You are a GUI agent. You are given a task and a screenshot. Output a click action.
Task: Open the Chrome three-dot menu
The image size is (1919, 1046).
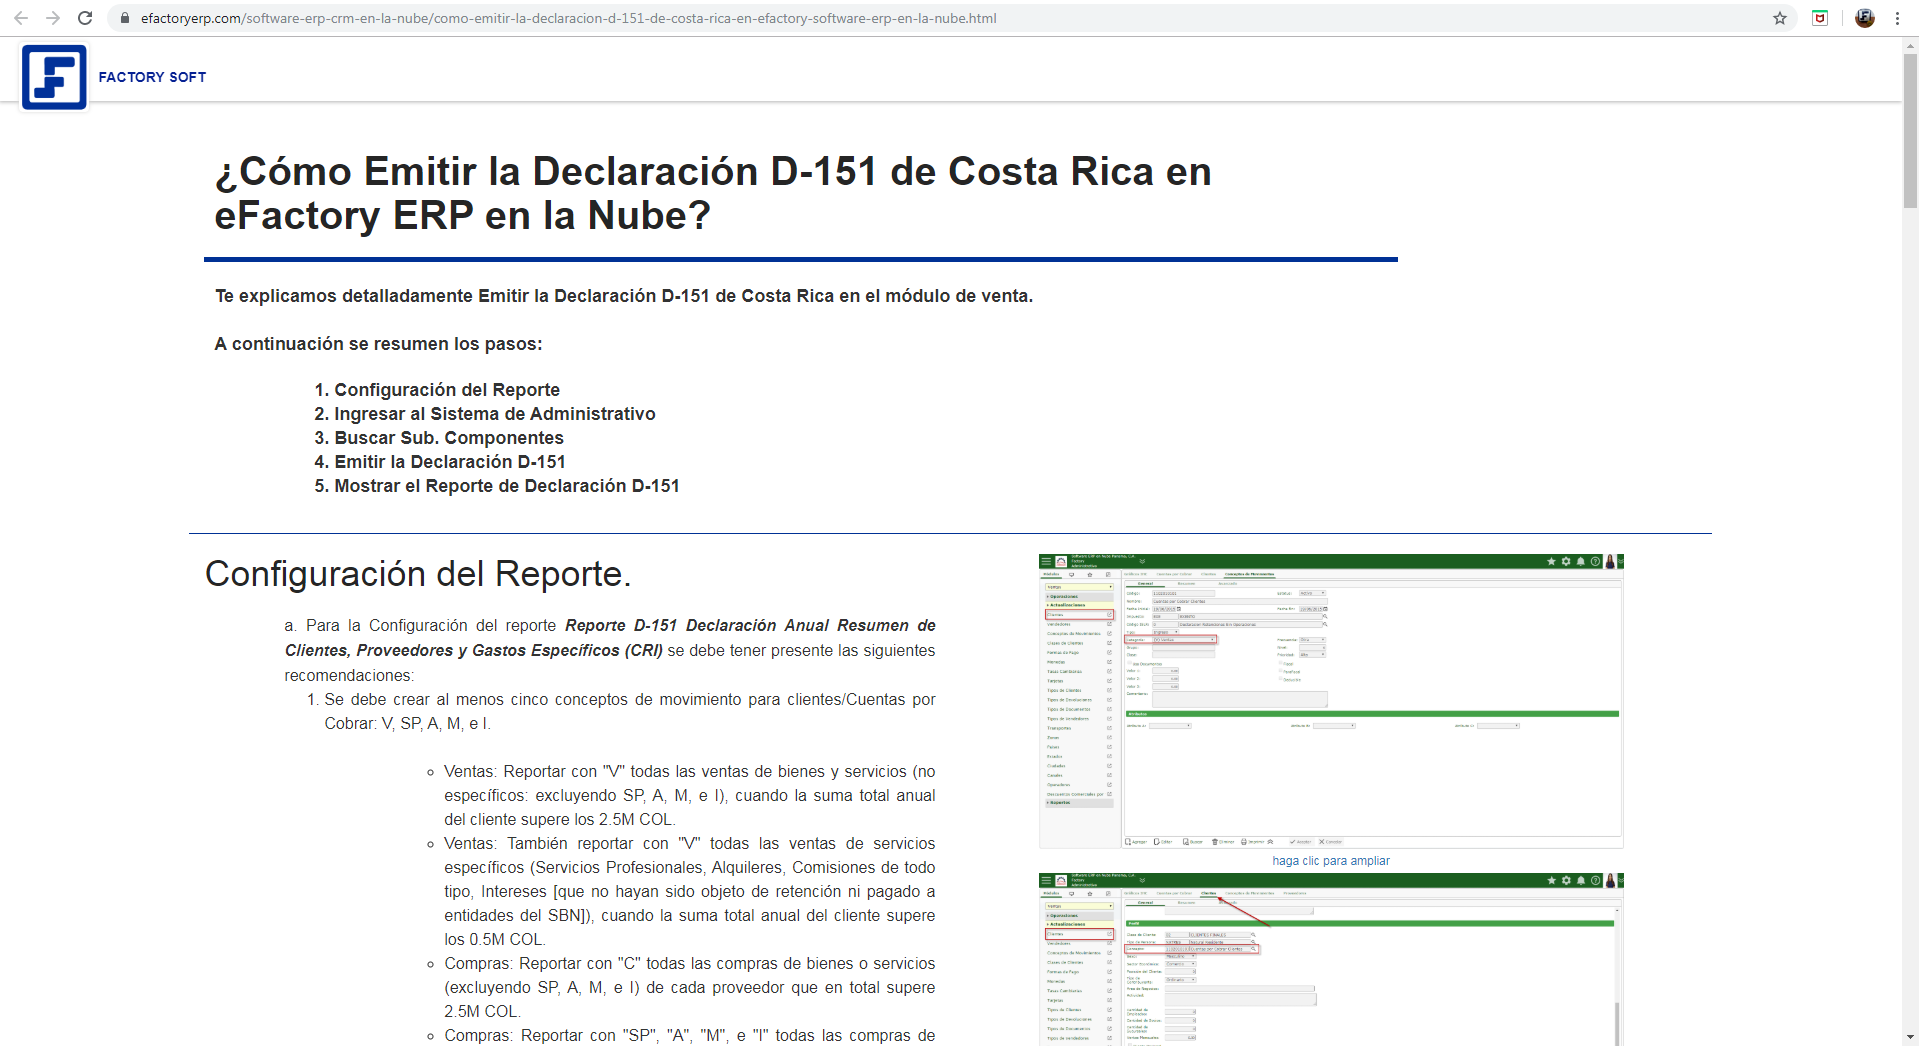tap(1897, 18)
